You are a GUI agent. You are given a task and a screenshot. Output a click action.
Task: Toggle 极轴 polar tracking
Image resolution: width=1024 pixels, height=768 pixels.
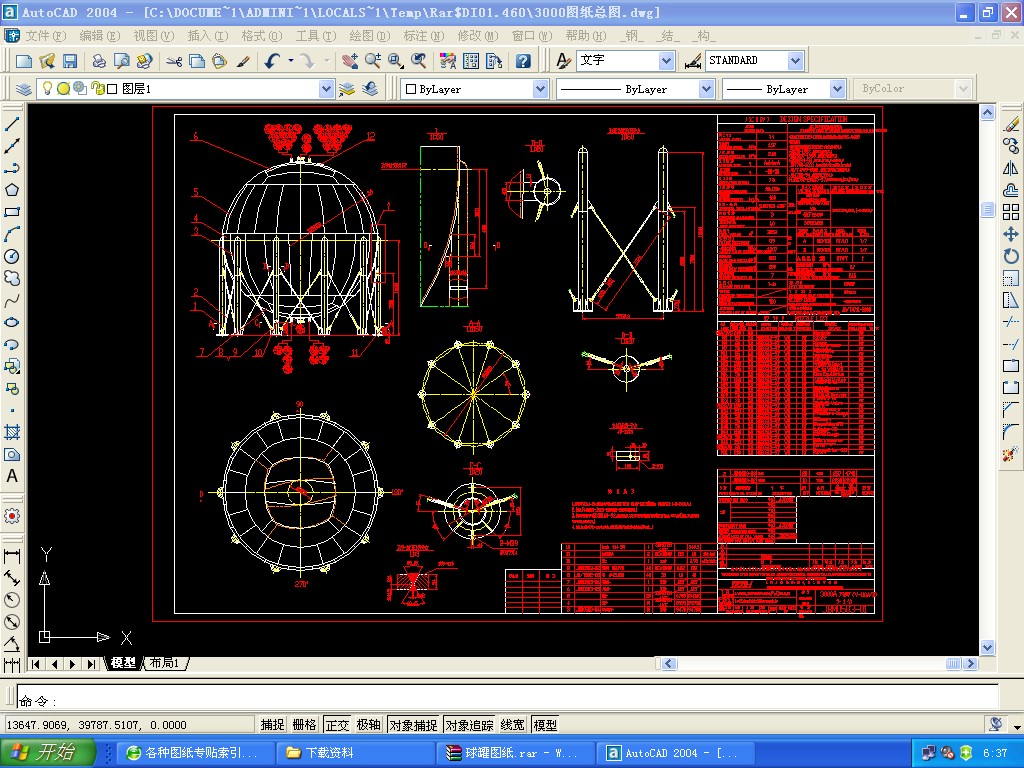pos(368,725)
